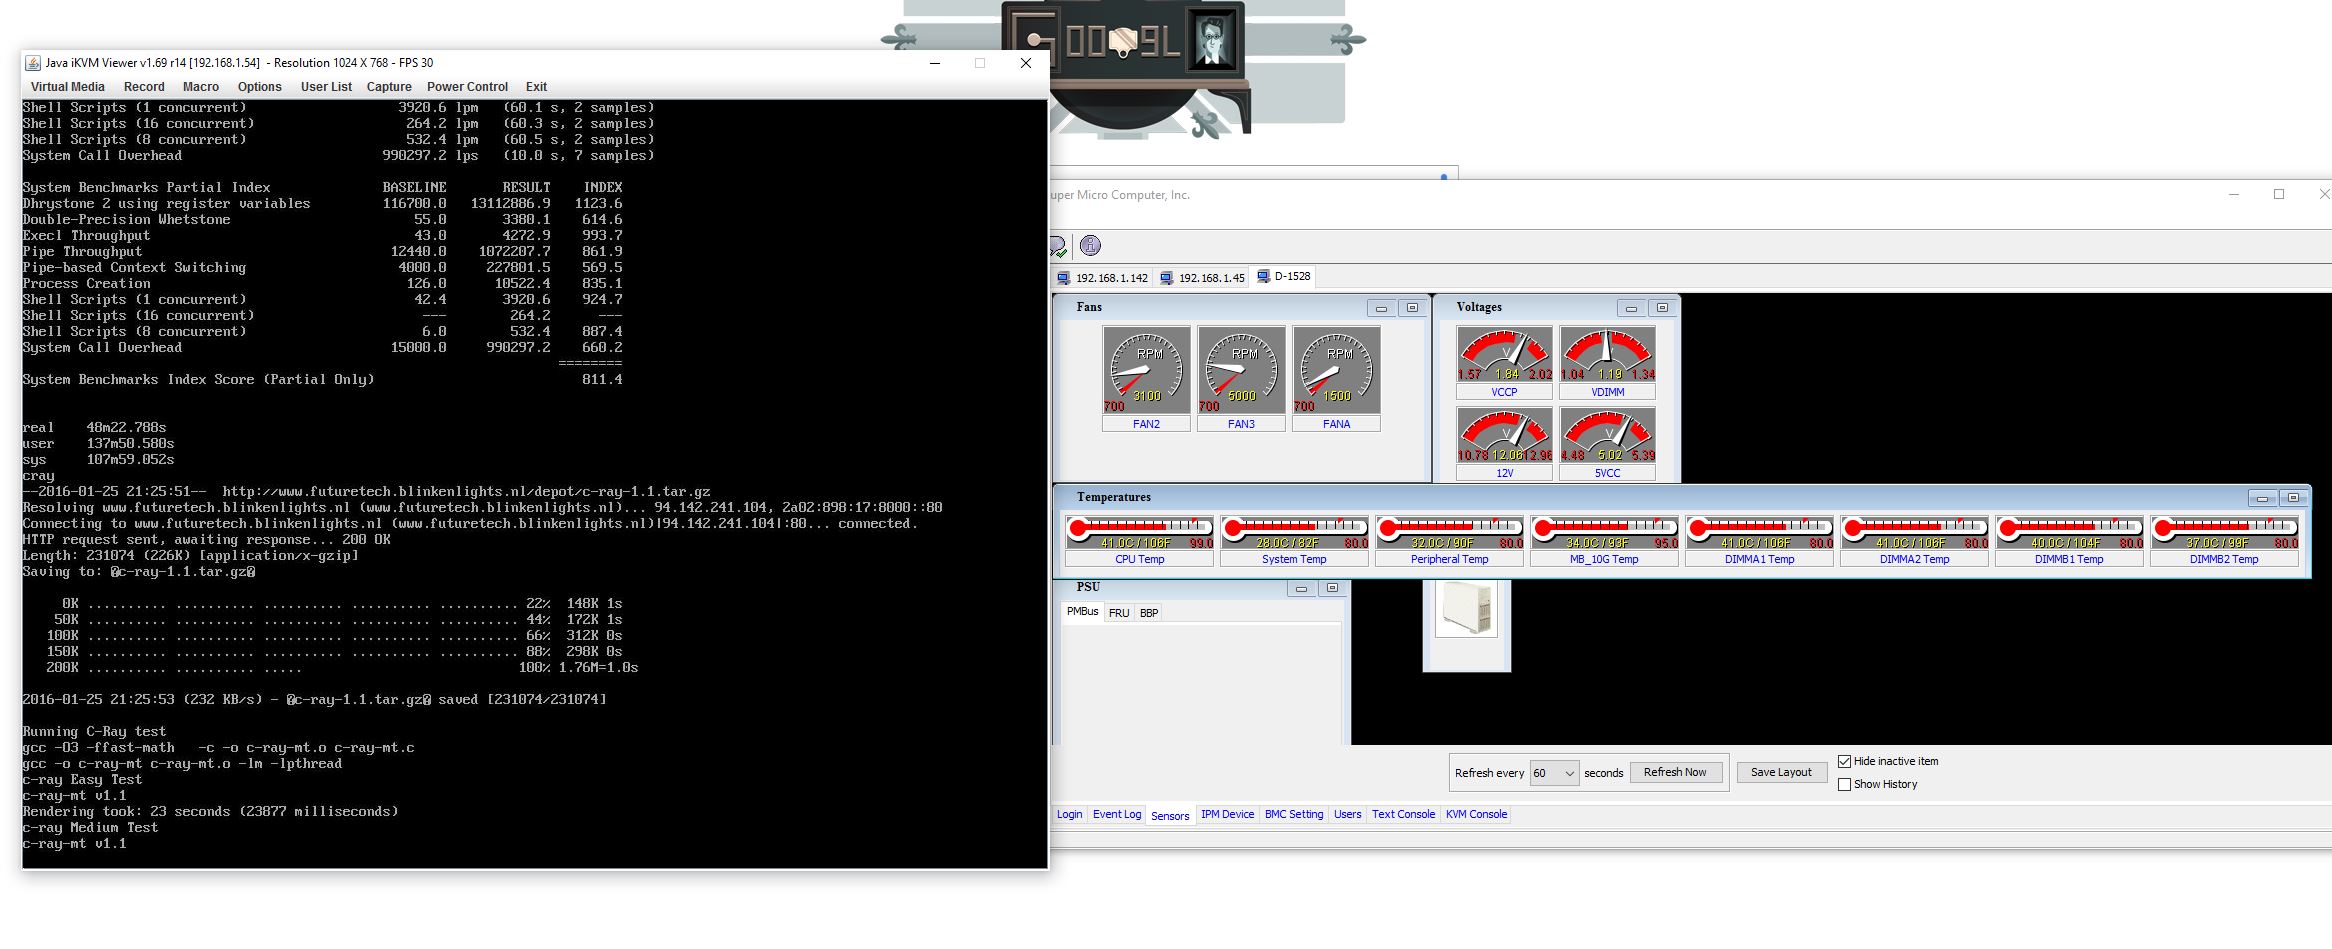
Task: Maximize the PSU panel
Action: [x=1332, y=588]
